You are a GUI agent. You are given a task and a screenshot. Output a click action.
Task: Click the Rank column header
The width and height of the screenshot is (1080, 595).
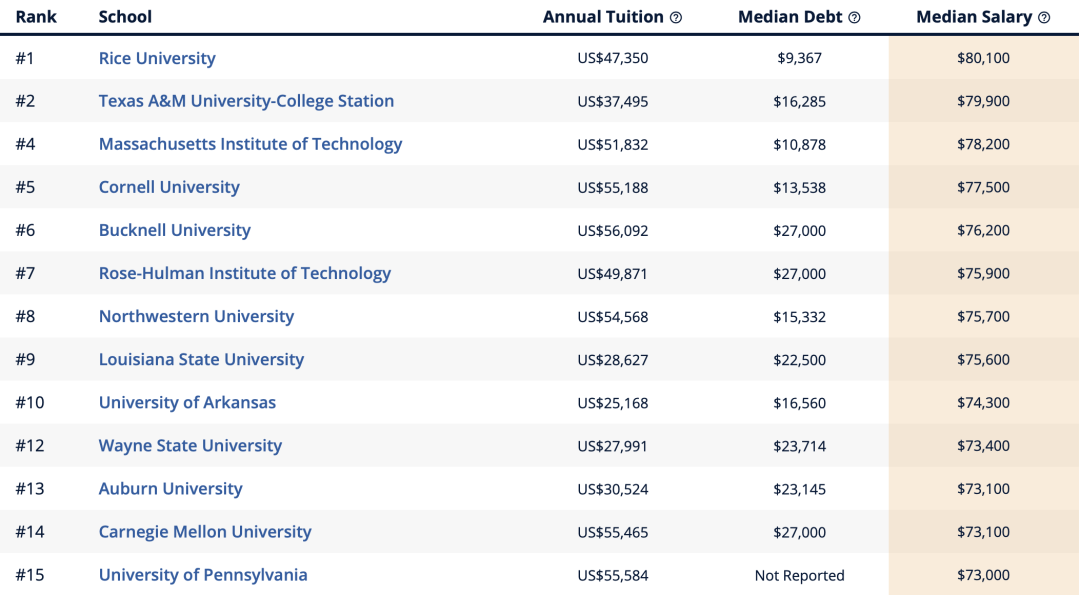(36, 17)
